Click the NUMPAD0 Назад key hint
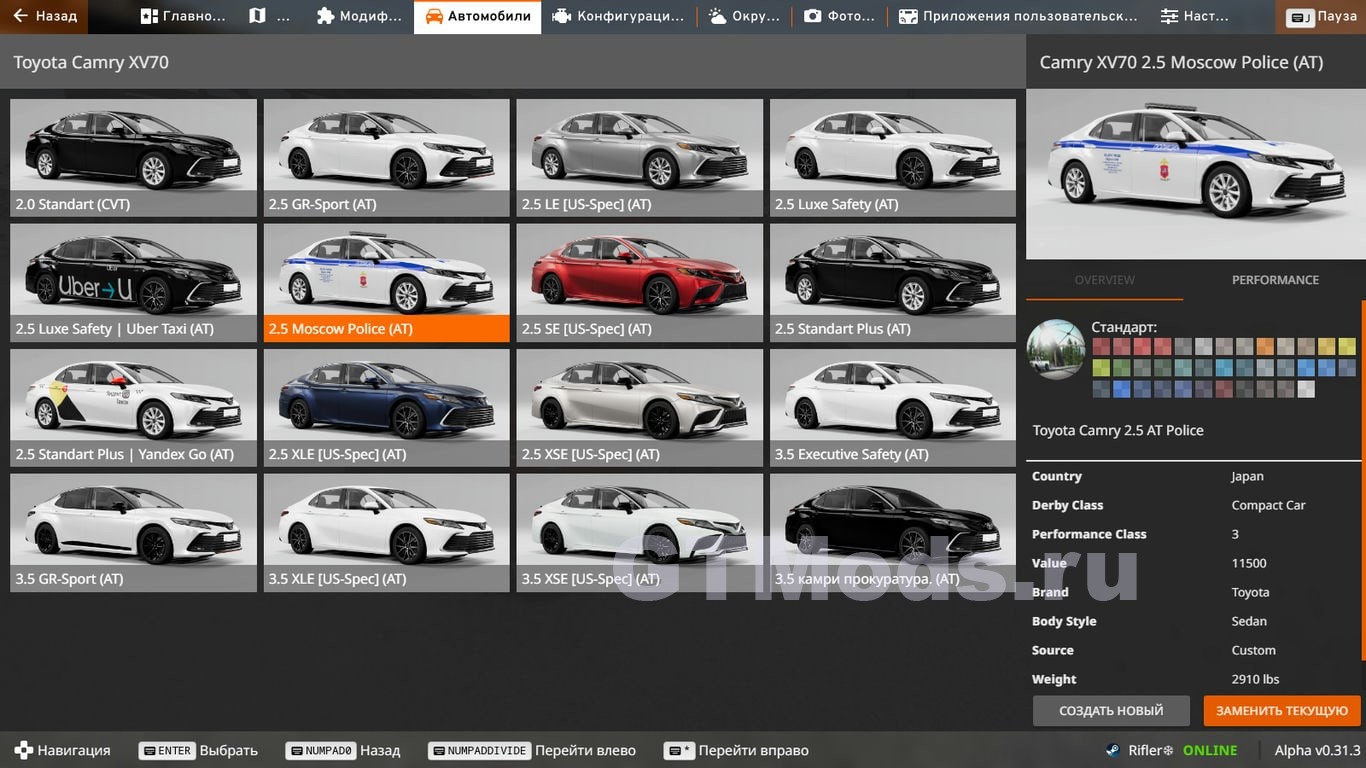 [342, 750]
